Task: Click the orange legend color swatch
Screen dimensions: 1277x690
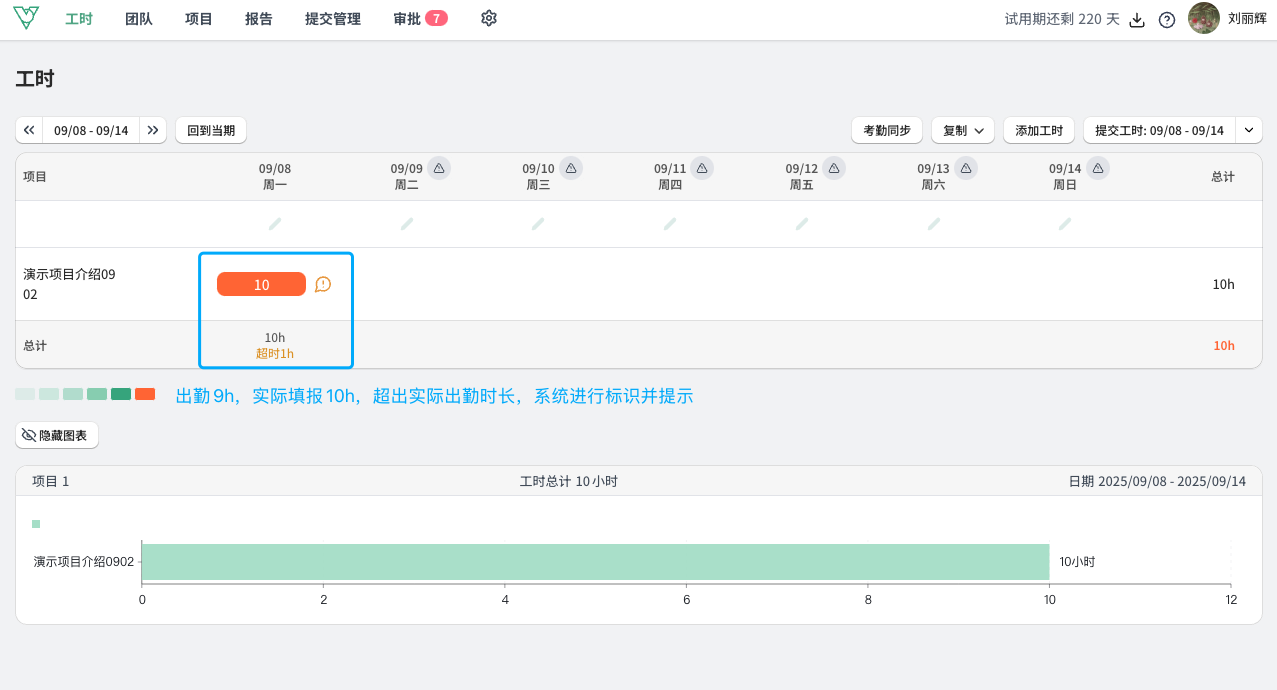Action: [145, 394]
